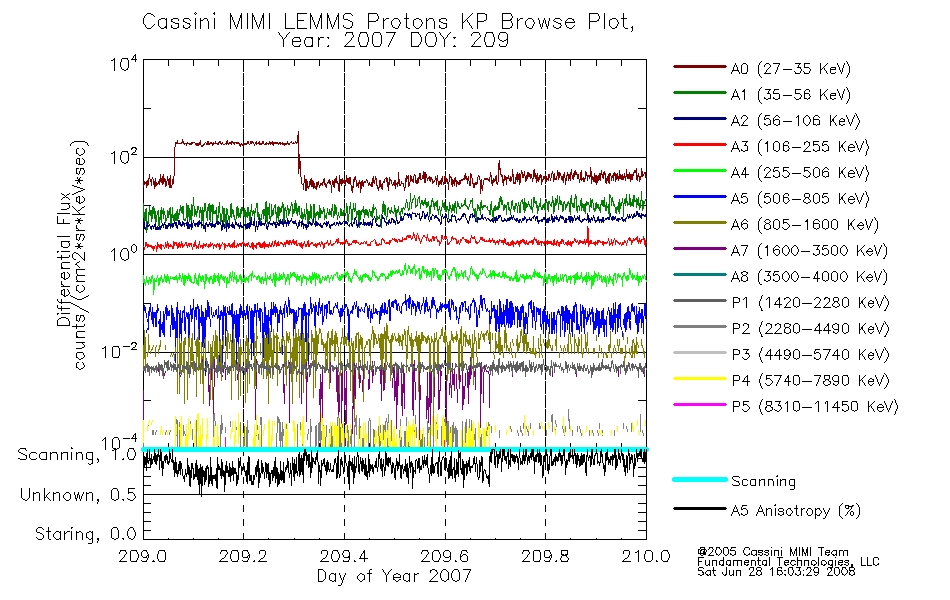Click the A2 (56-106 KeV) legend label

(795, 121)
